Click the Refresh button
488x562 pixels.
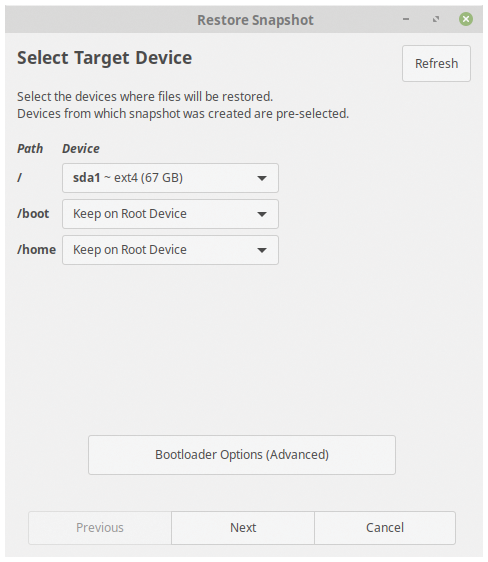click(436, 63)
